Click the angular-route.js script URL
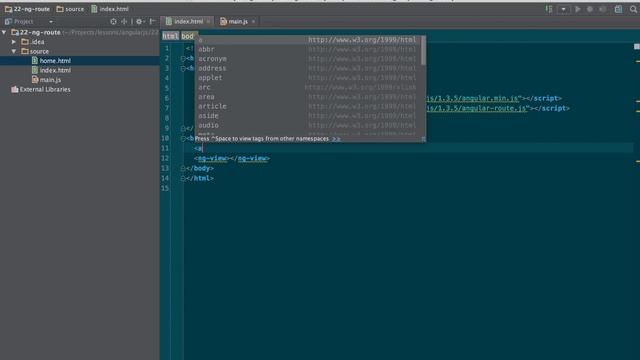640x360 pixels. coord(477,108)
